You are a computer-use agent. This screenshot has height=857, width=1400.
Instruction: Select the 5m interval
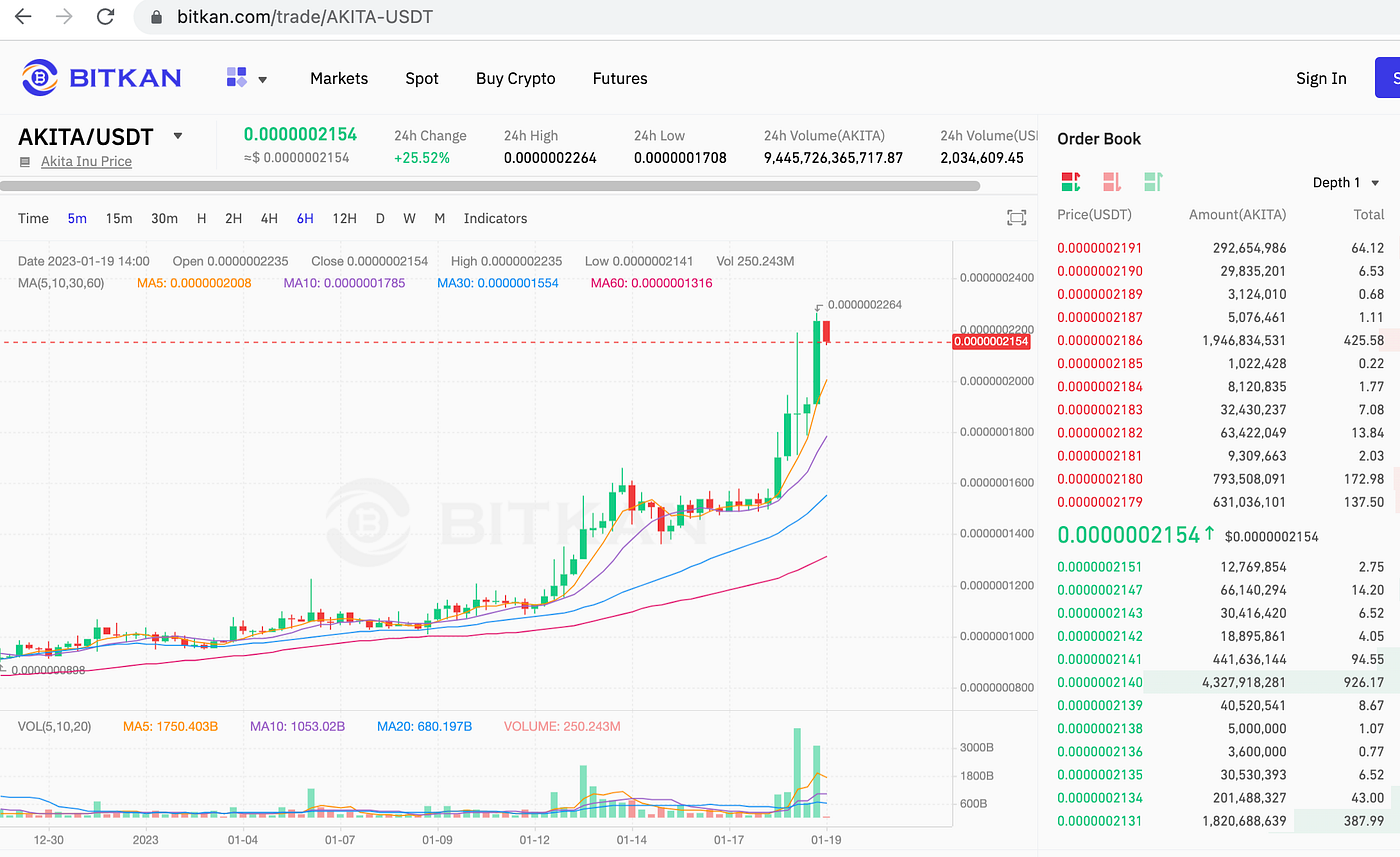pyautogui.click(x=77, y=218)
